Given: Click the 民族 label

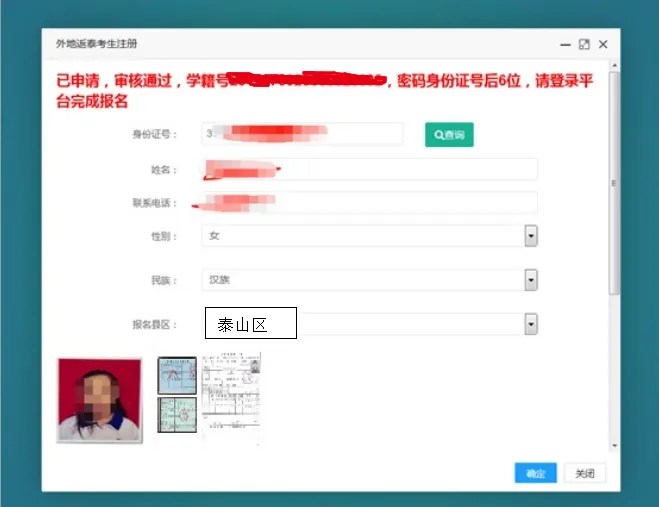Looking at the screenshot, I should pos(163,280).
